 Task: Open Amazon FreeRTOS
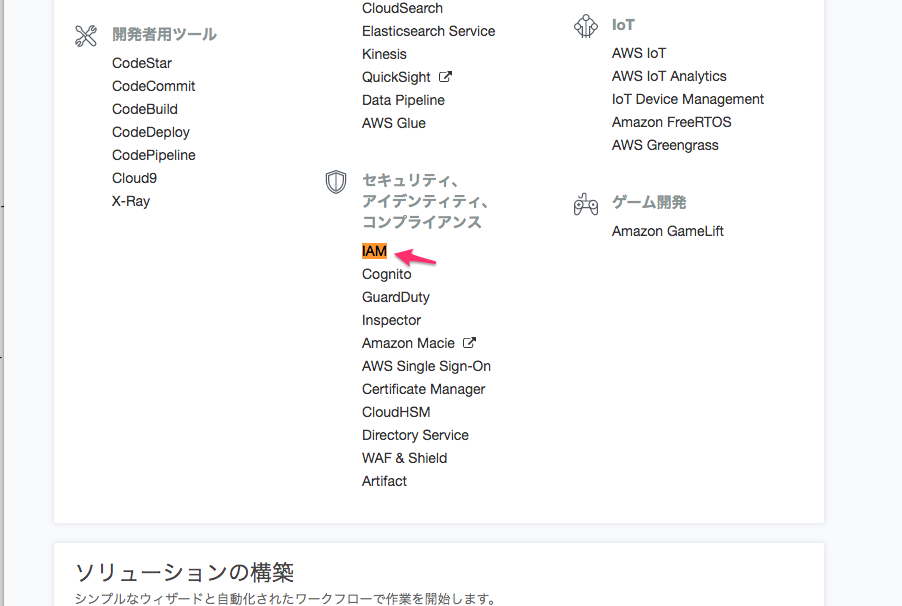671,122
